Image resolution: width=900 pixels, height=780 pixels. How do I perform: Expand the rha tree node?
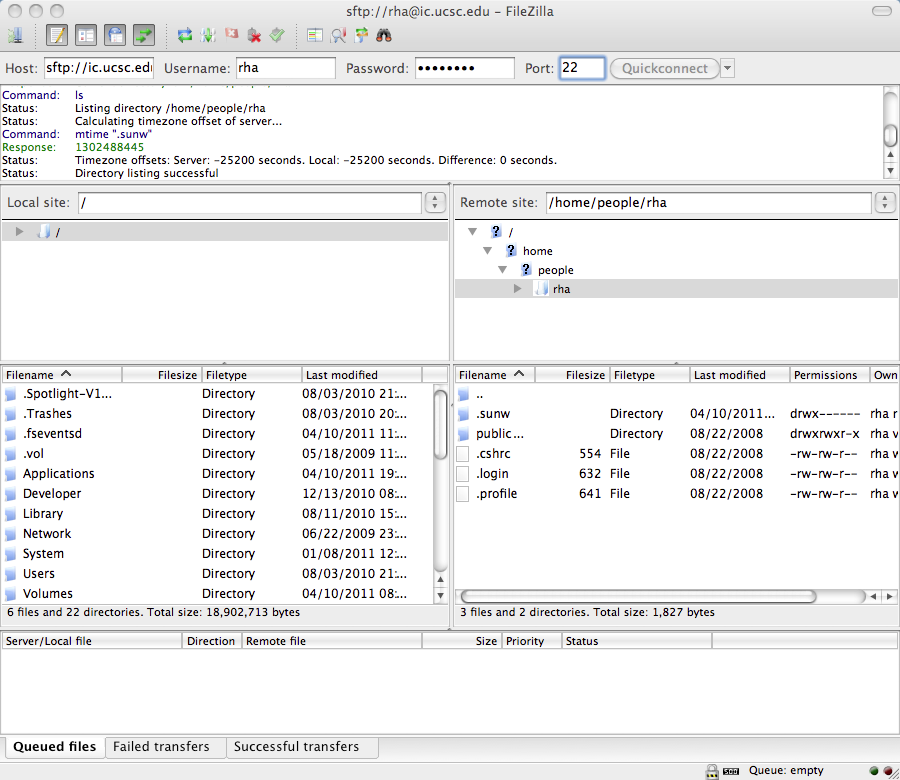click(518, 289)
